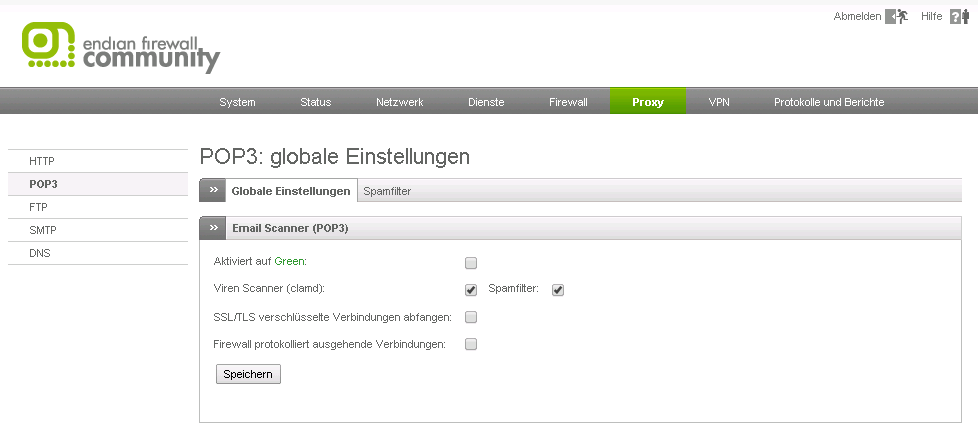Image resolution: width=978 pixels, height=433 pixels.
Task: Enable Firewall protokolliert ausgehende Verbindungen checkbox
Action: click(x=471, y=344)
